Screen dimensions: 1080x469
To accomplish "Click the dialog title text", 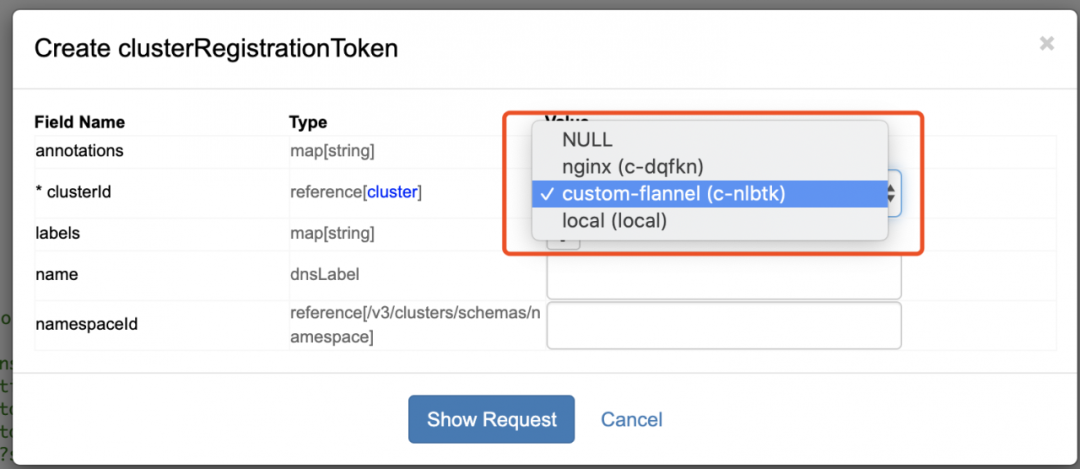I will (216, 49).
